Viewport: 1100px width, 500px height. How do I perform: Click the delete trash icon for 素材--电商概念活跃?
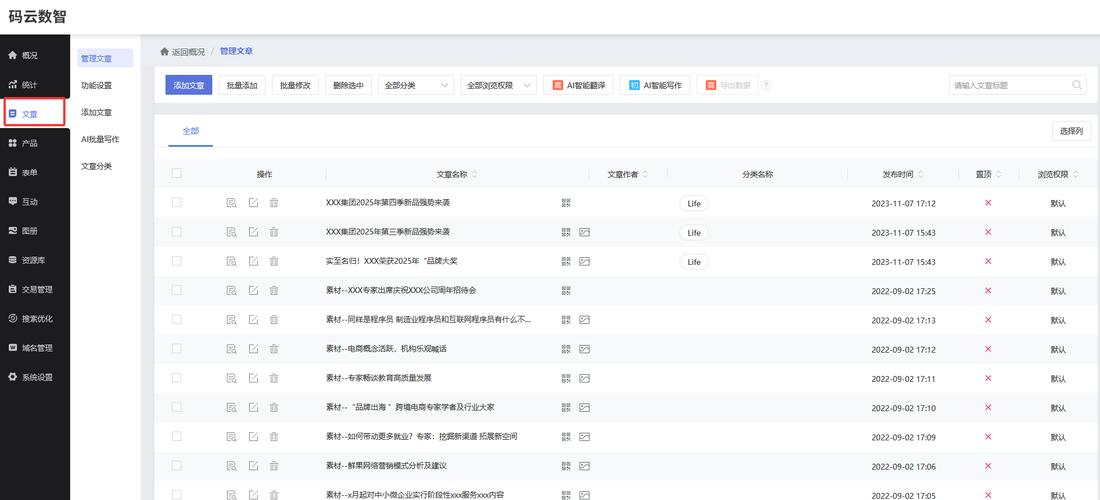274,349
